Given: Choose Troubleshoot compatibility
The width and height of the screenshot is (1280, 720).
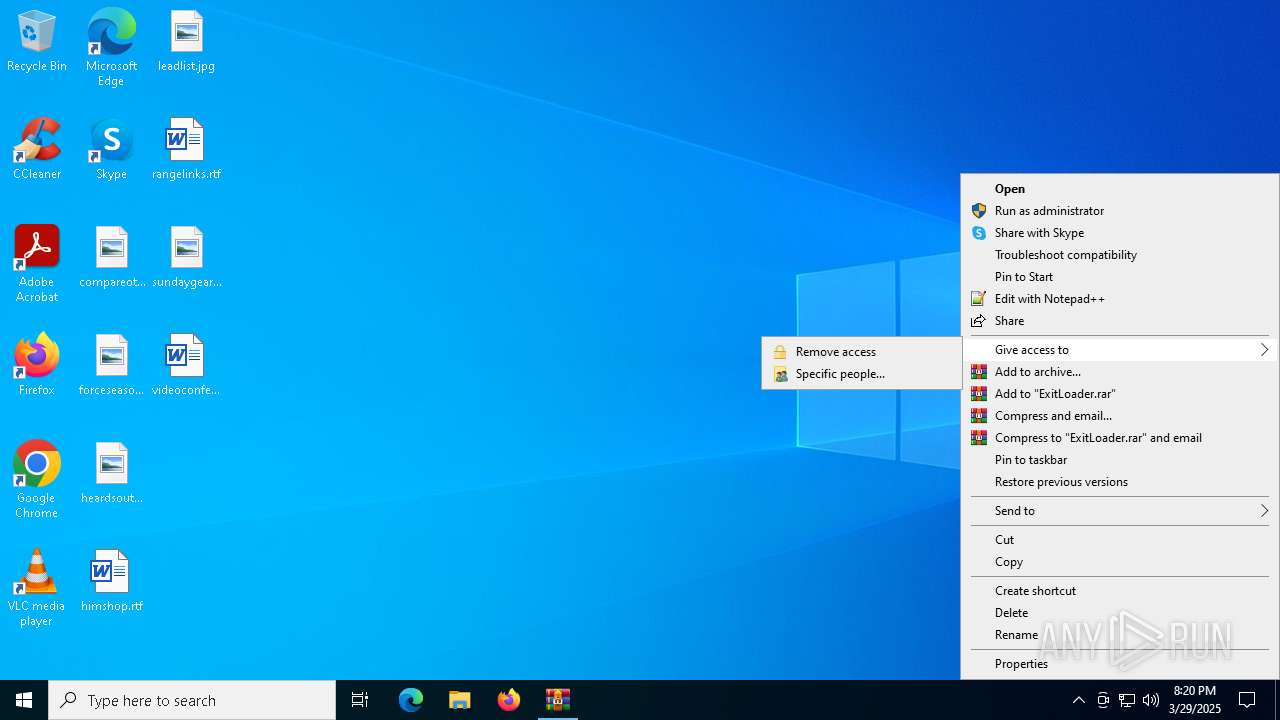Looking at the screenshot, I should point(1119,255).
